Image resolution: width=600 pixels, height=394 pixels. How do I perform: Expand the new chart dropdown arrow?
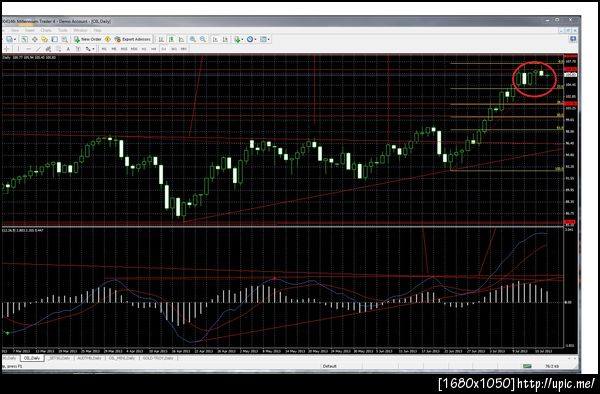15,39
